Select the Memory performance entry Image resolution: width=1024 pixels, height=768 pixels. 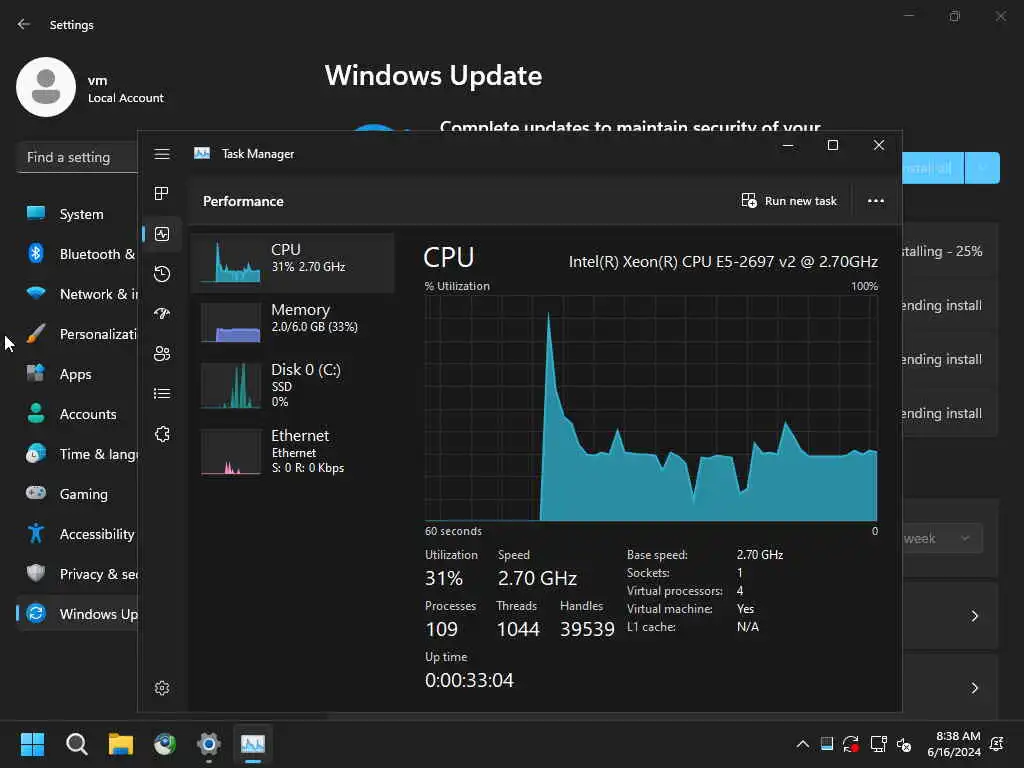293,323
